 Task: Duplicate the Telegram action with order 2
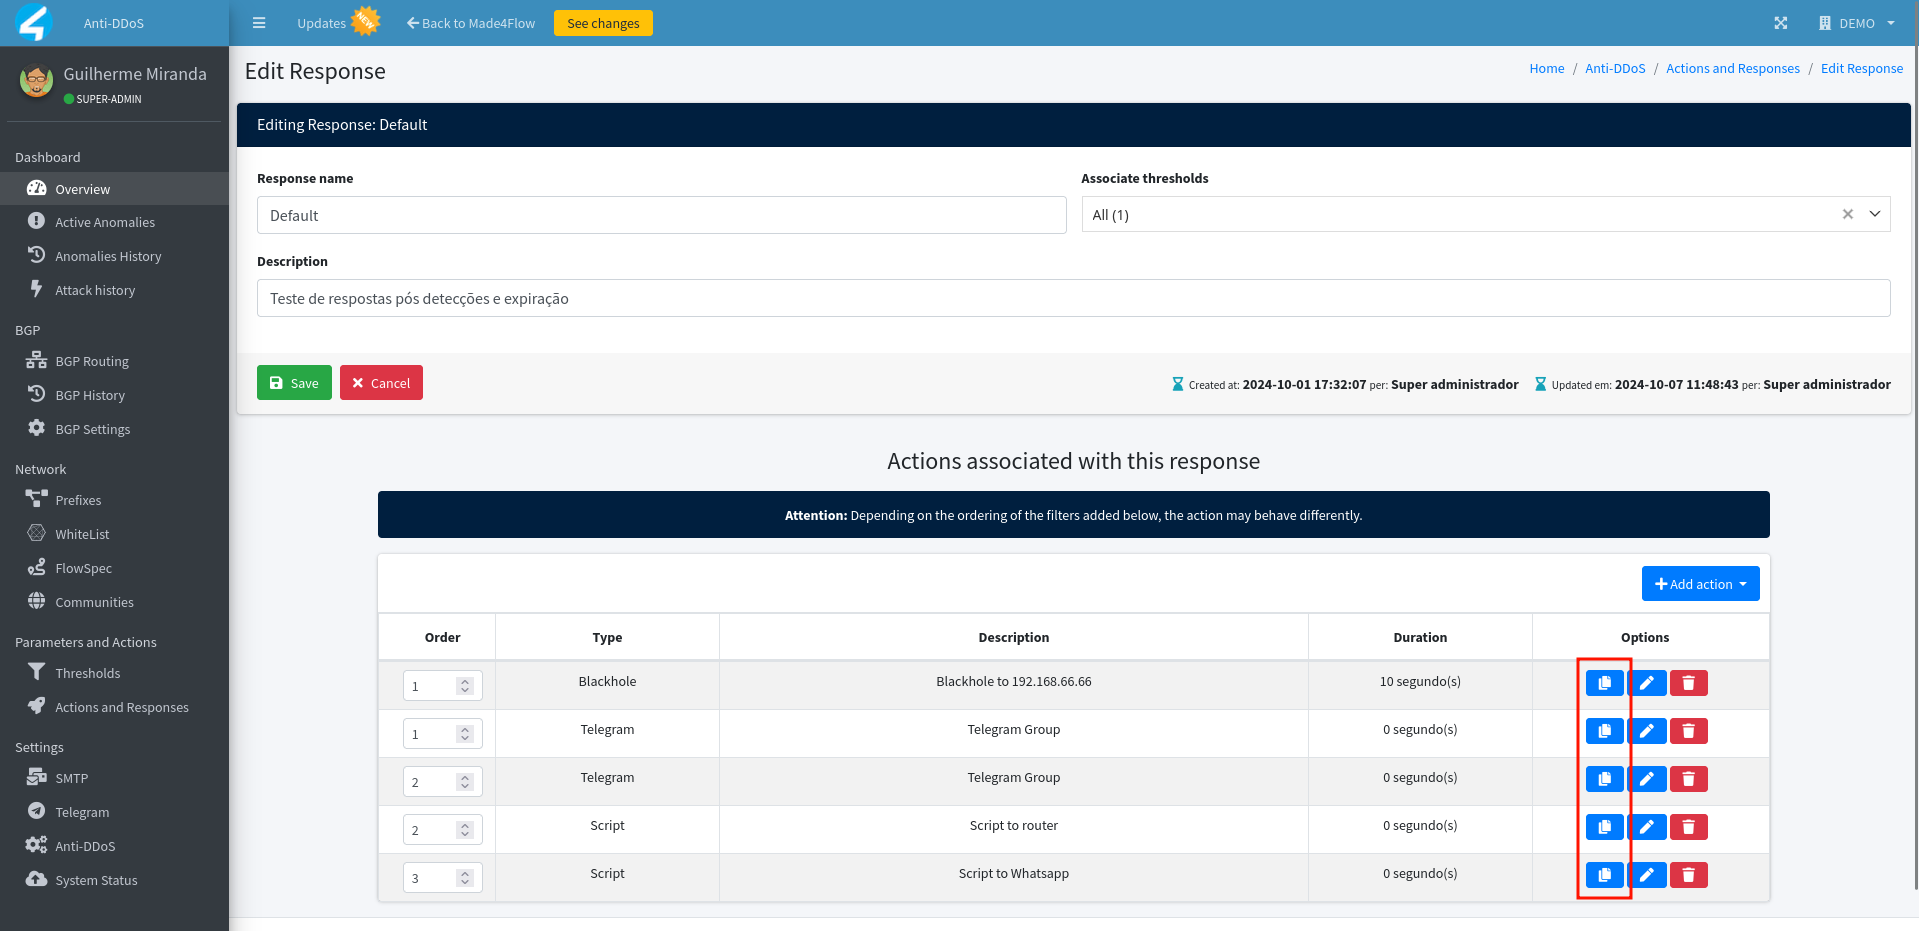coord(1604,779)
